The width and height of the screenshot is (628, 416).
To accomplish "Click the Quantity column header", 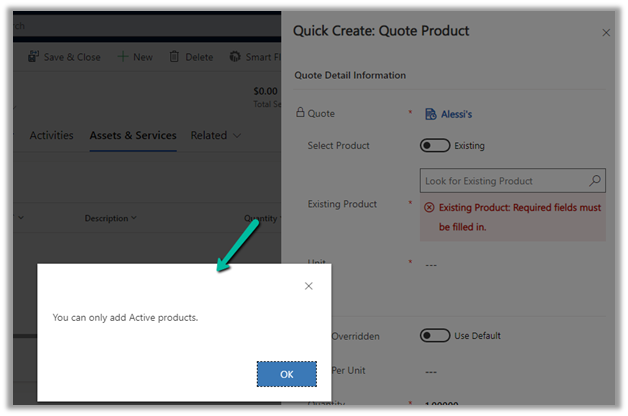I will (262, 218).
